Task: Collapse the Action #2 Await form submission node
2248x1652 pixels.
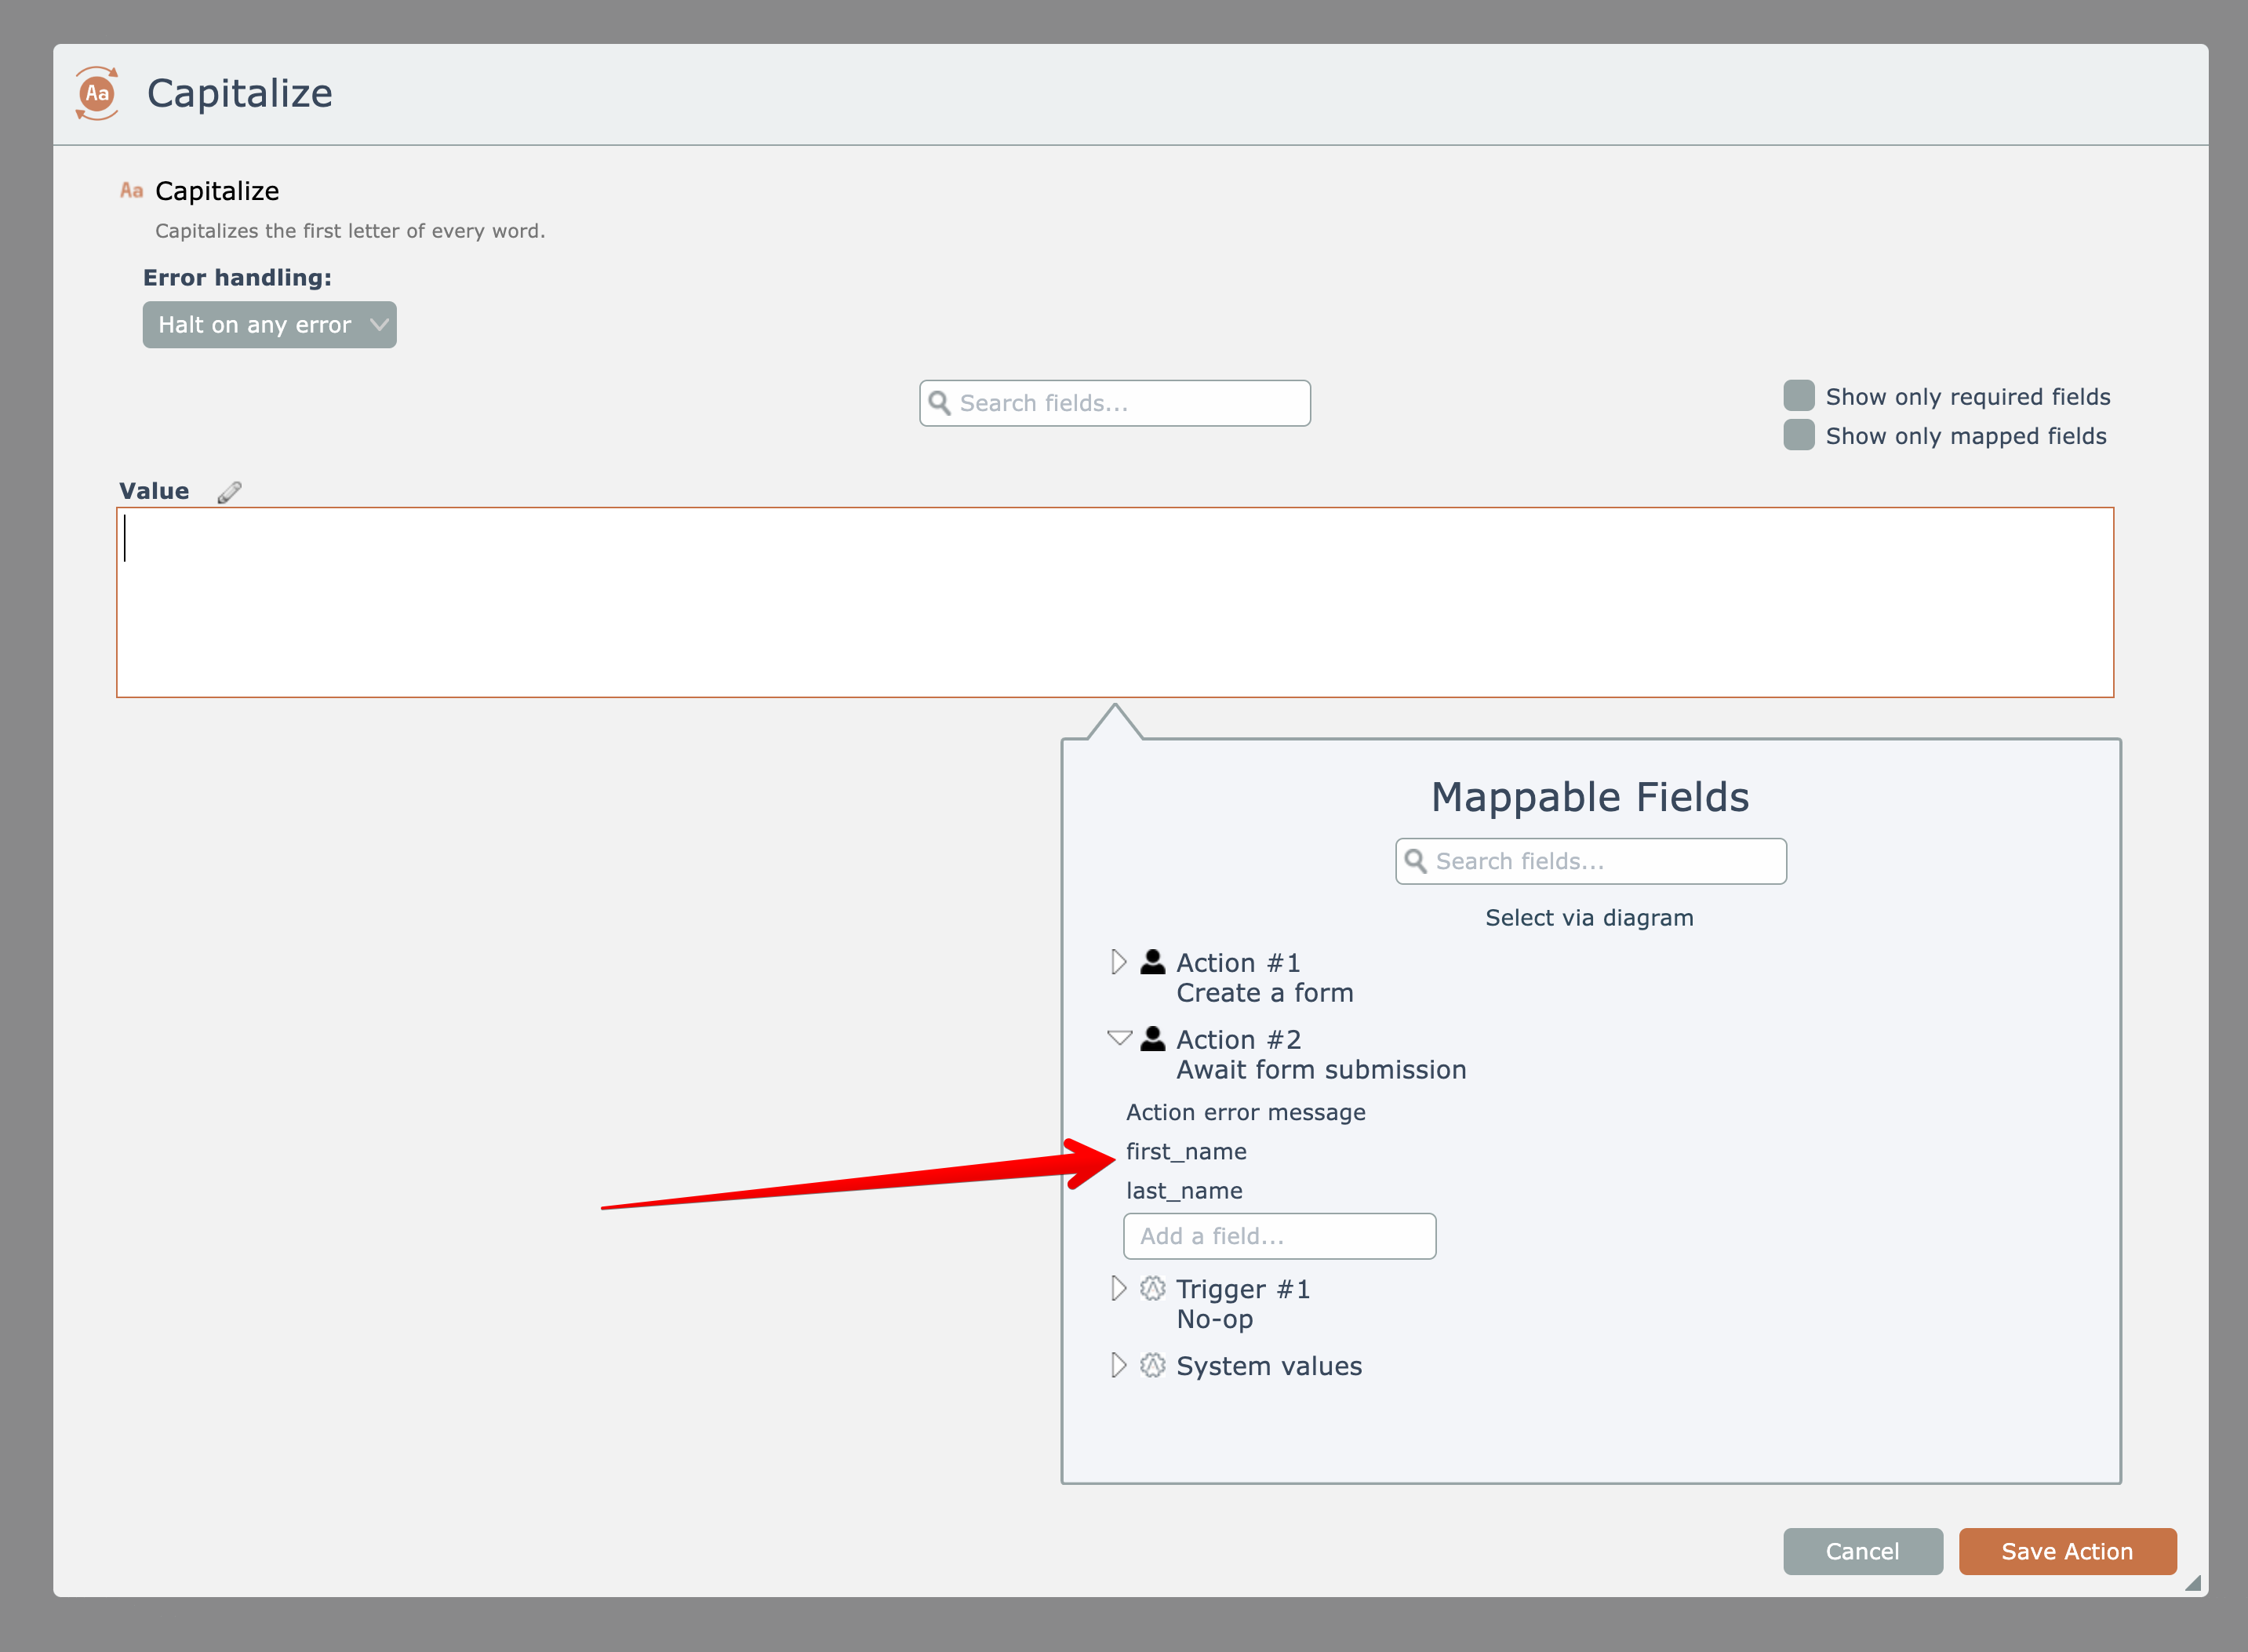Action: click(1119, 1038)
